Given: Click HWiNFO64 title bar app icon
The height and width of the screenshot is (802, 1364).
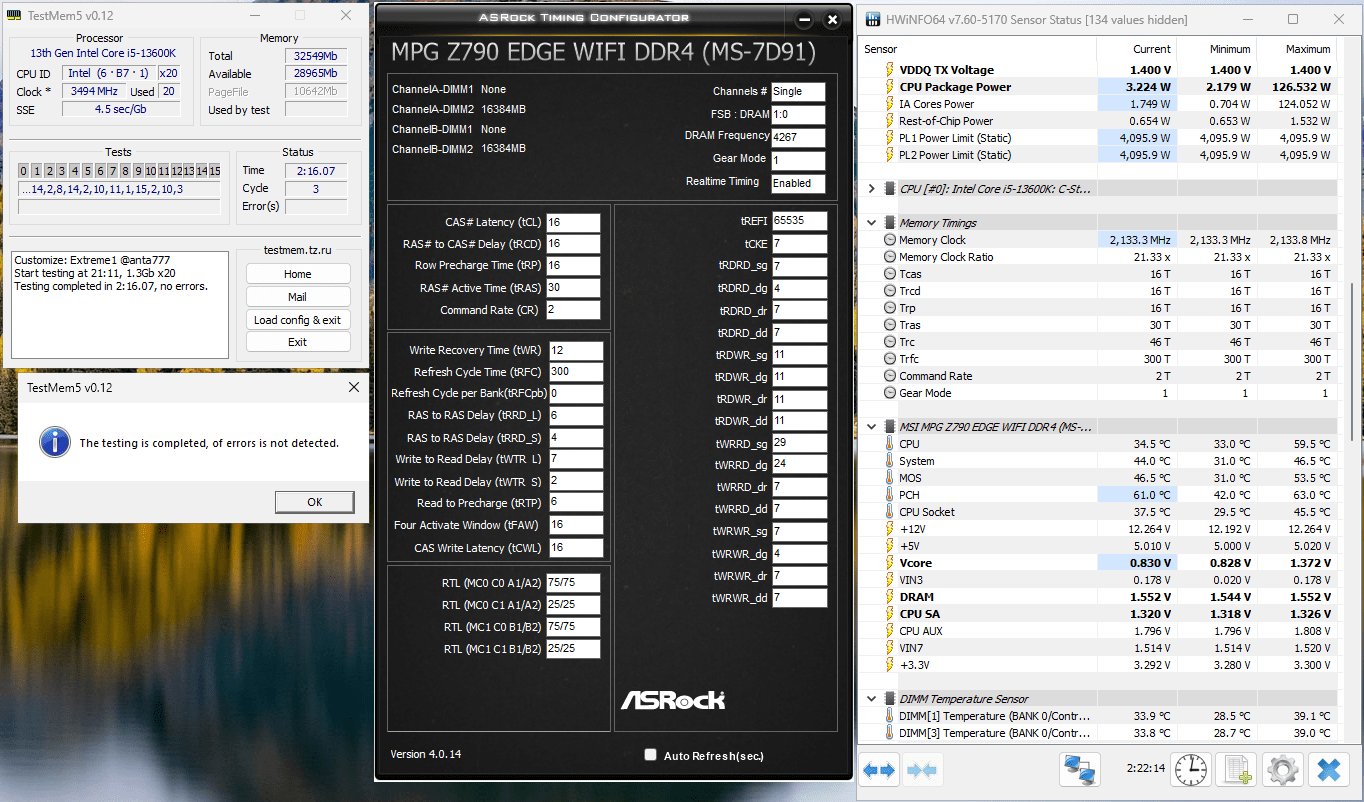Looking at the screenshot, I should [x=871, y=20].
